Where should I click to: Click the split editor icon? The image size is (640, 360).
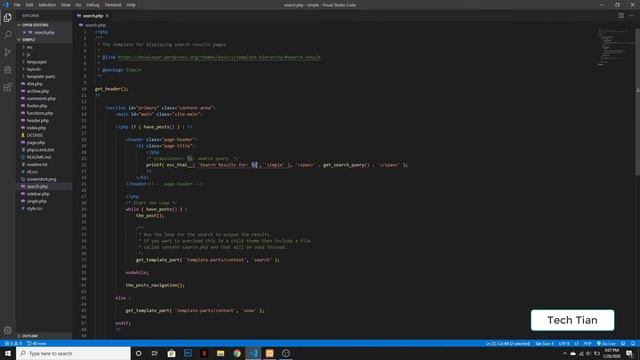[621, 16]
